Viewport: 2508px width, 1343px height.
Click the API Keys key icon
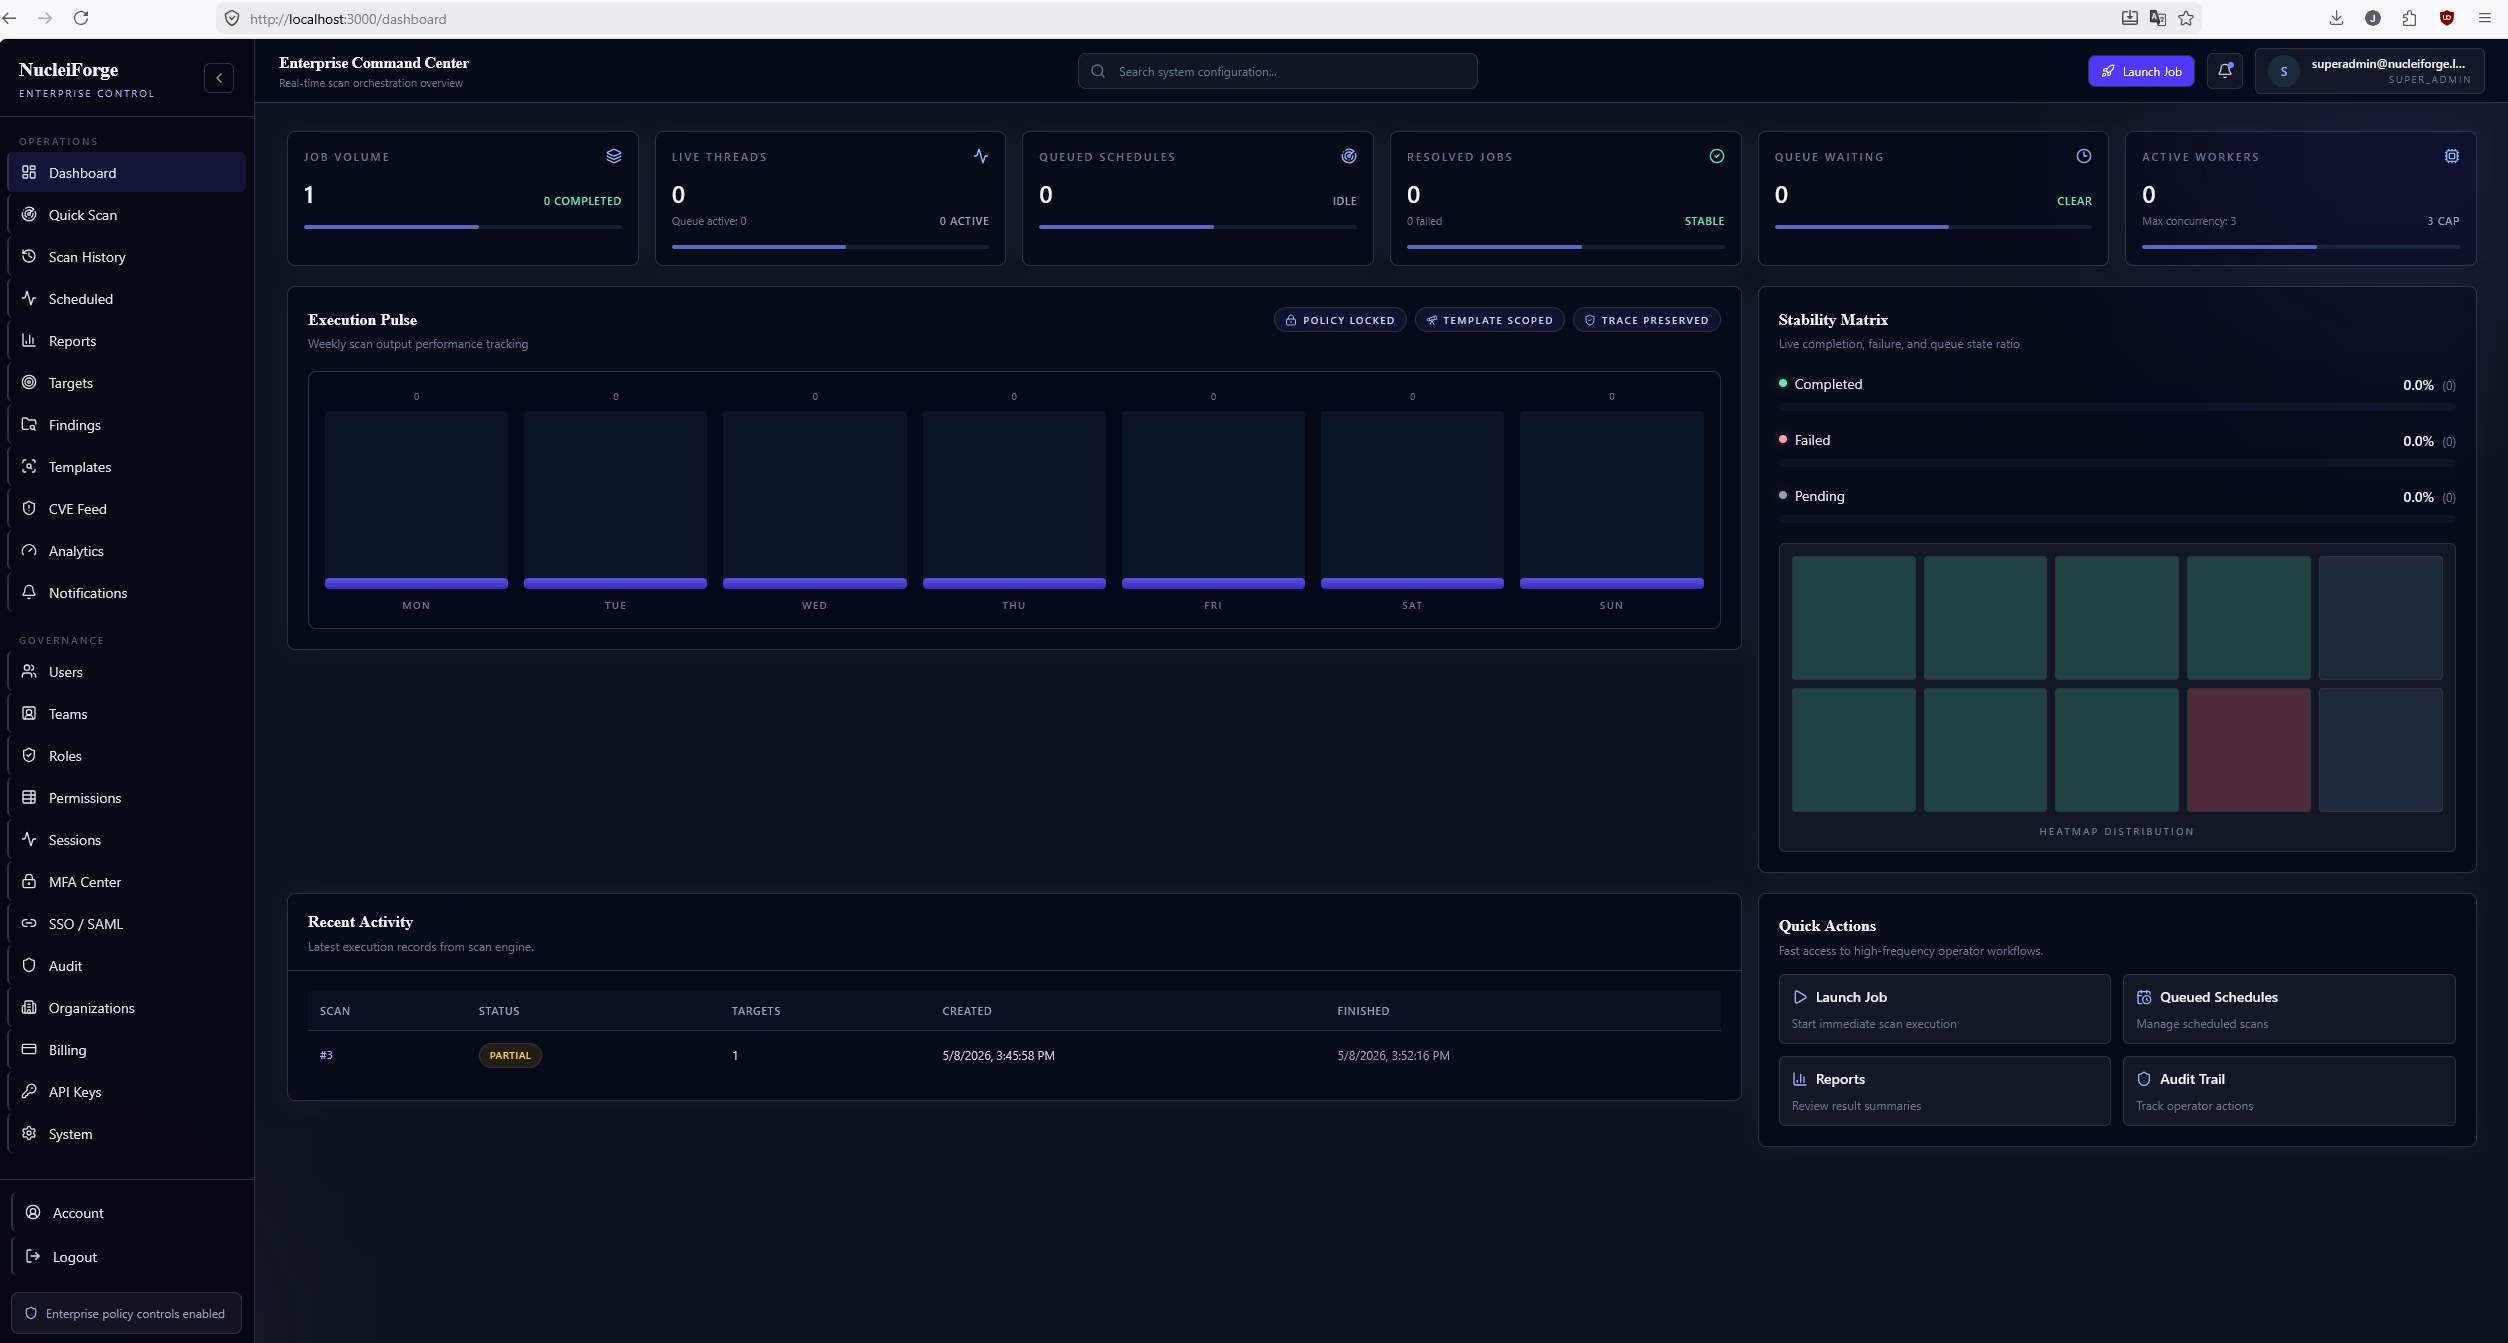point(29,1091)
